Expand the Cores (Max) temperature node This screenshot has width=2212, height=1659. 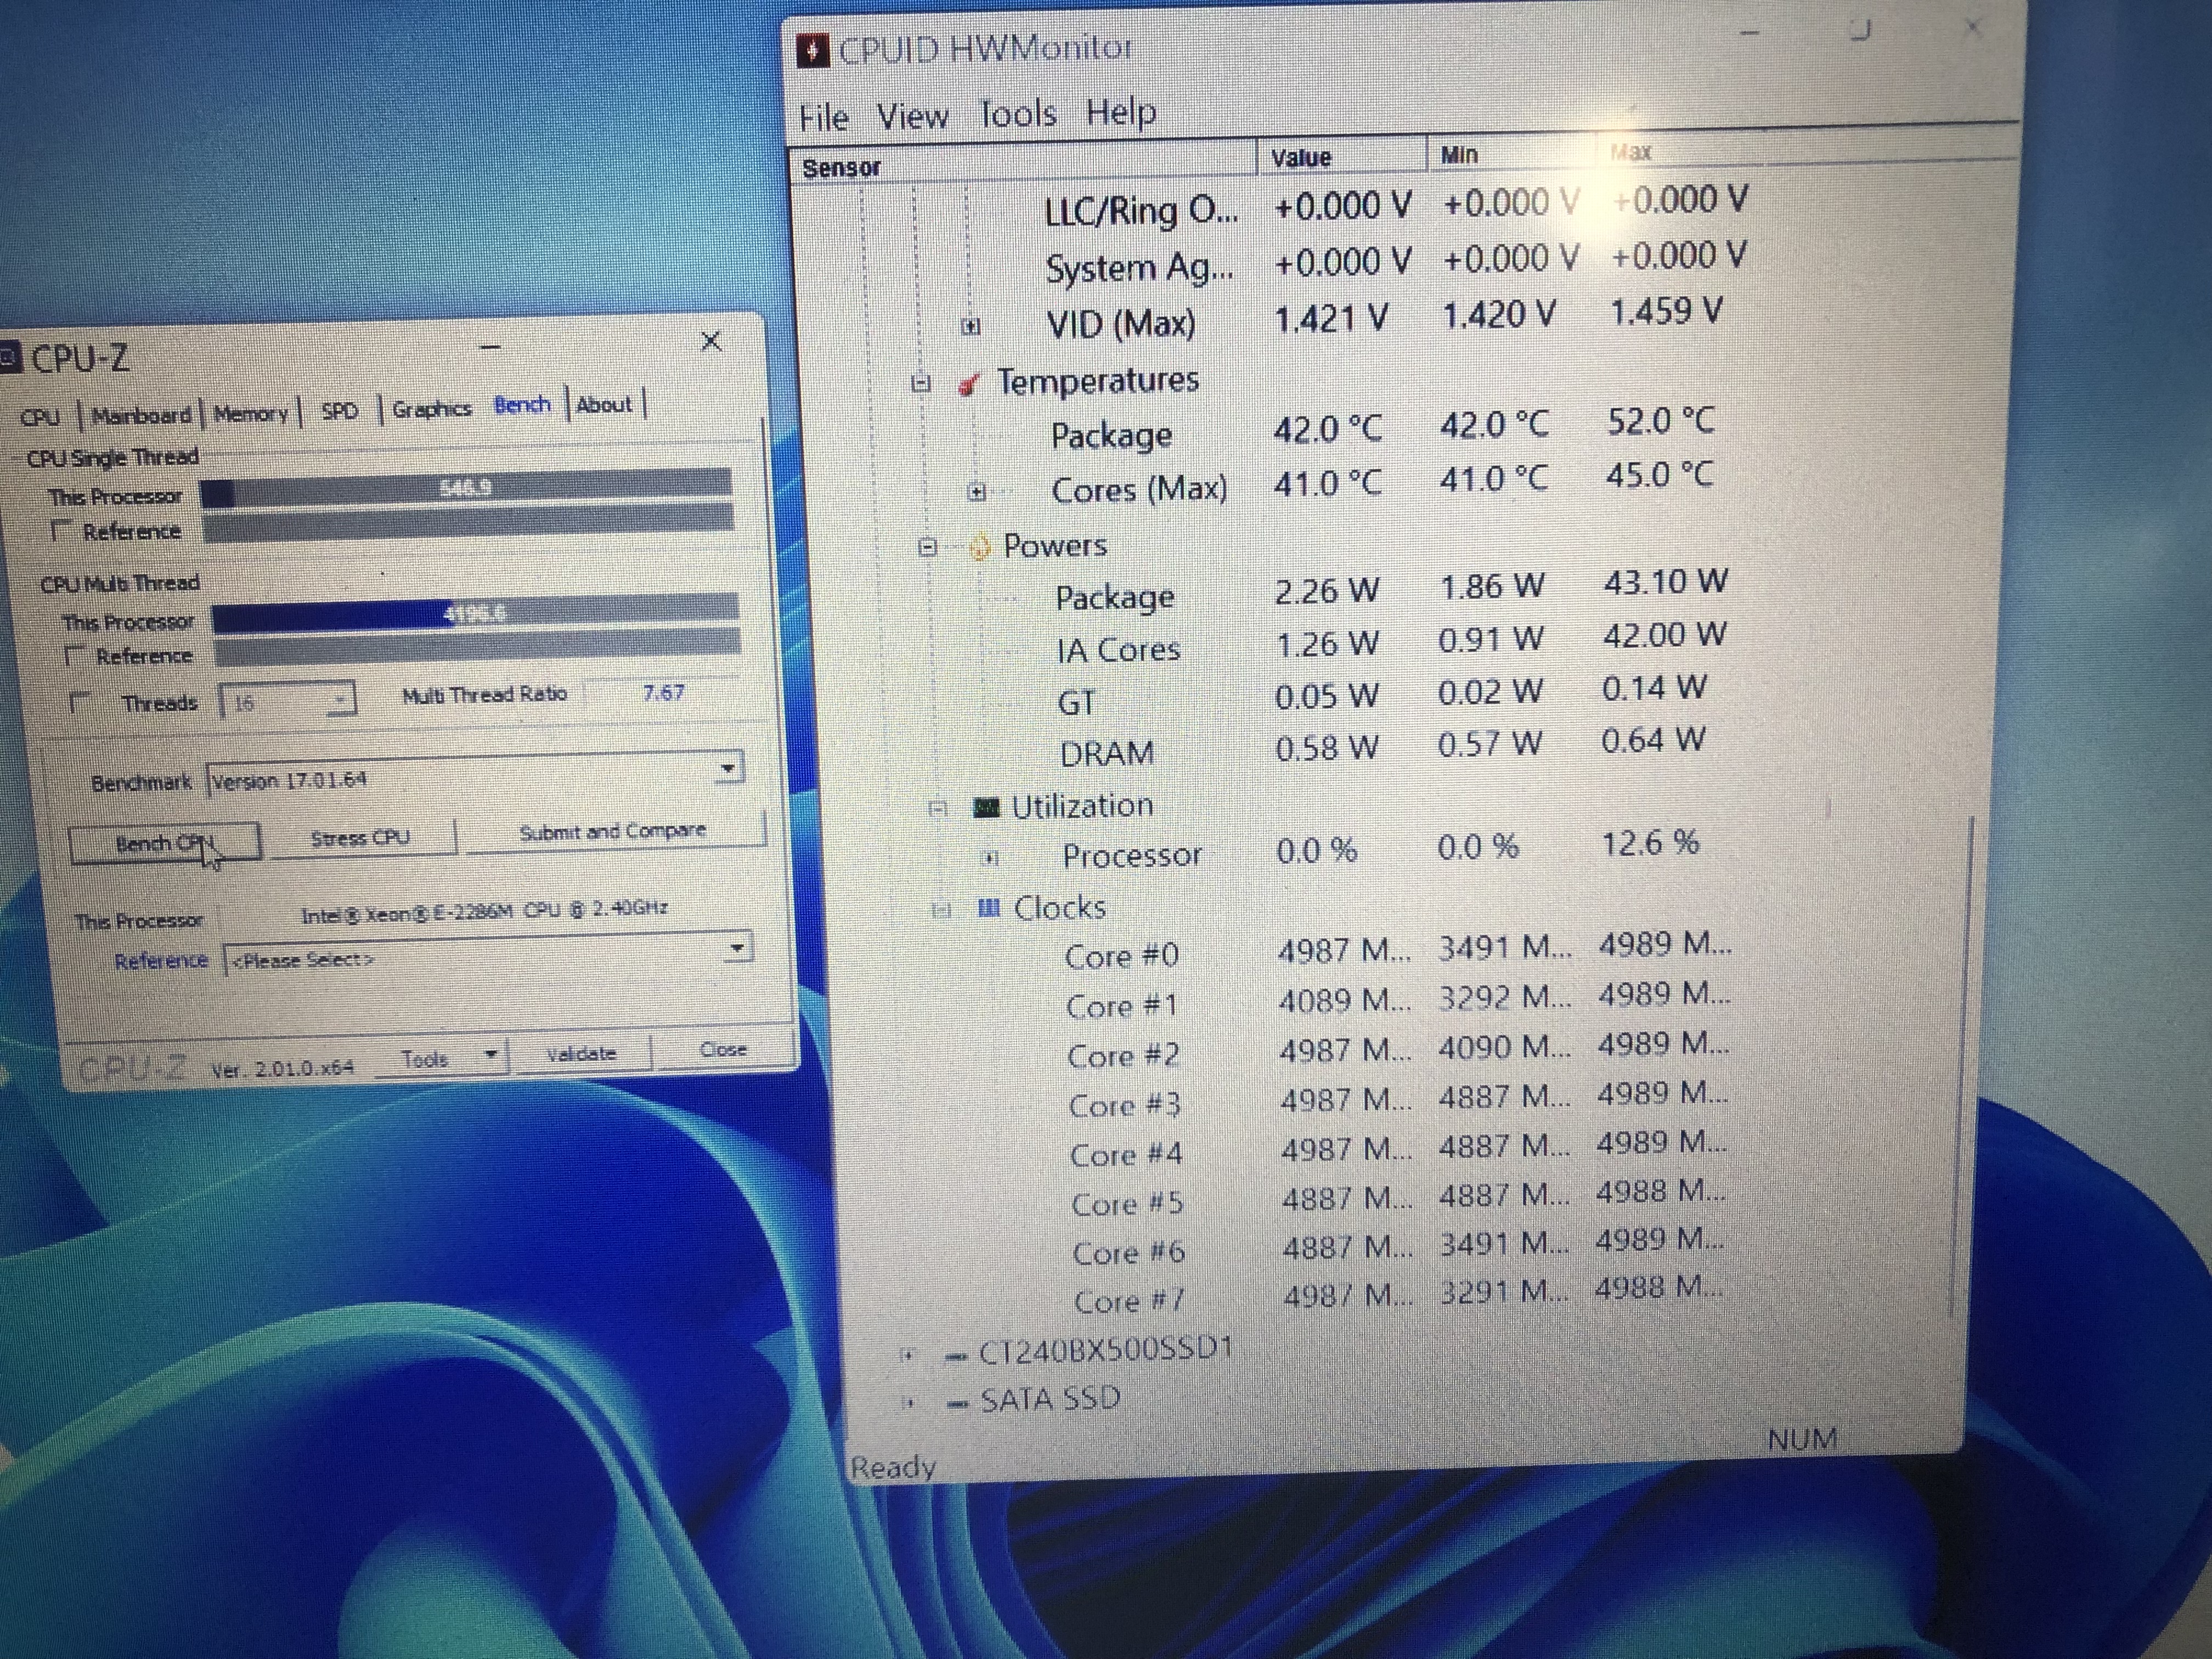point(977,492)
